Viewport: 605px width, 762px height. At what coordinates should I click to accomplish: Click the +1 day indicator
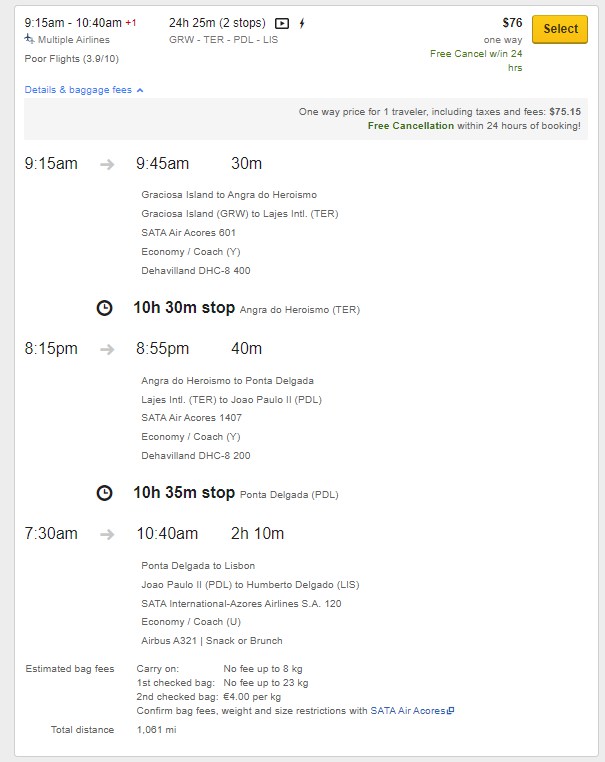pyautogui.click(x=131, y=22)
